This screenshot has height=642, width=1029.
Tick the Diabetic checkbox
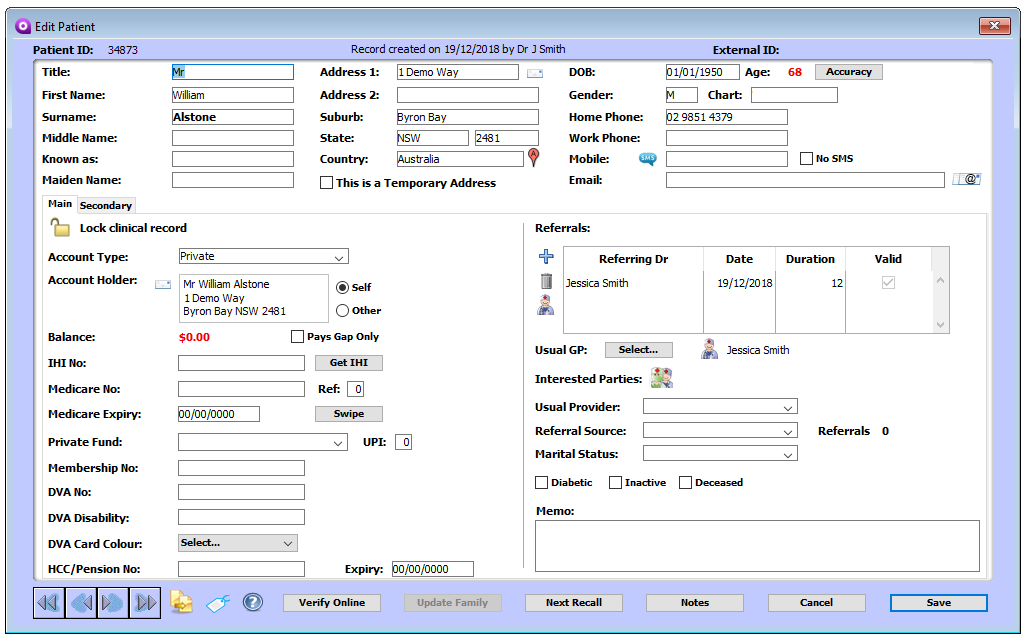click(x=542, y=483)
